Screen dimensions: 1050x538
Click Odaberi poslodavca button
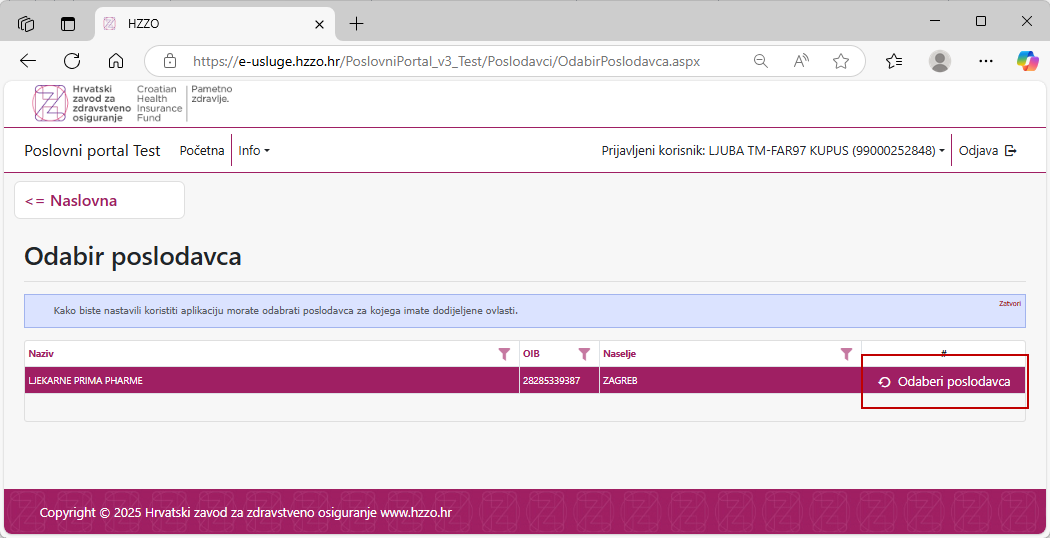point(944,382)
